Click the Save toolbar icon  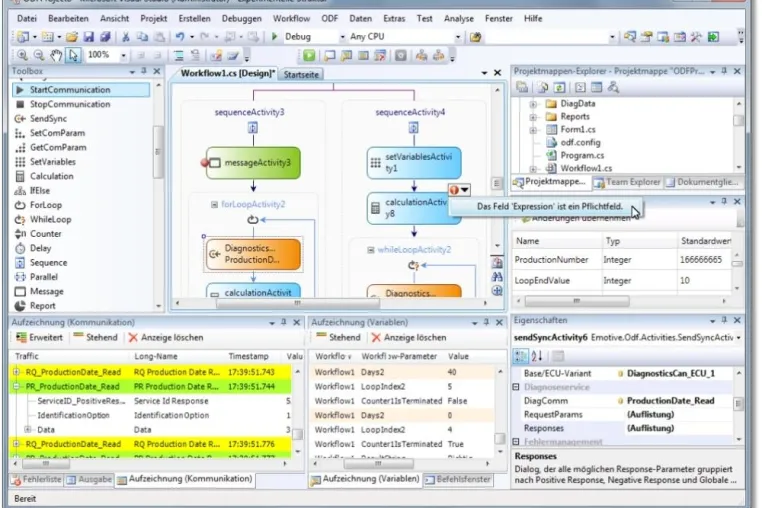point(88,37)
